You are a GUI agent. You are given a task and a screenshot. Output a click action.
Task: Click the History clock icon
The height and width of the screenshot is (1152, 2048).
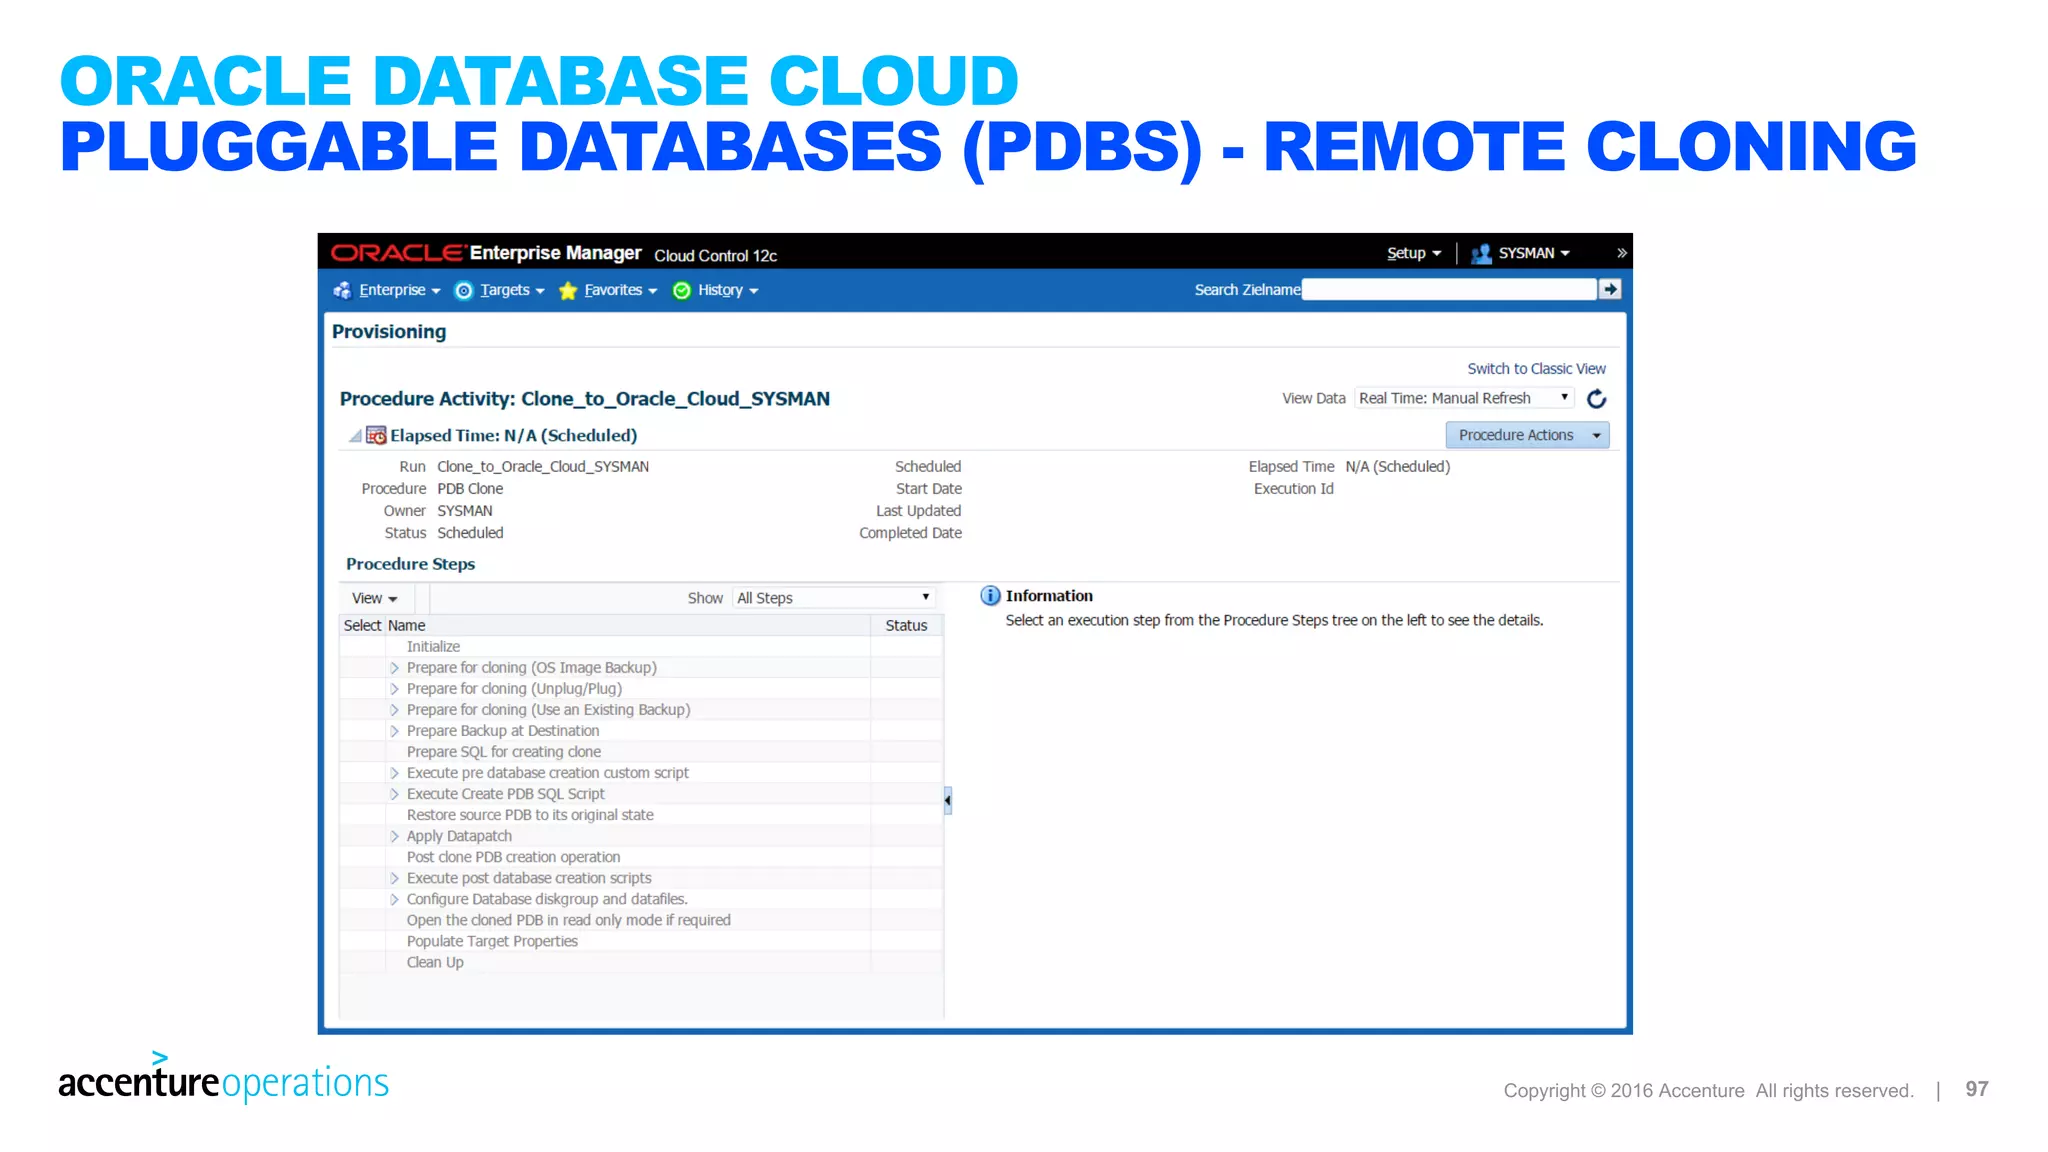(682, 290)
